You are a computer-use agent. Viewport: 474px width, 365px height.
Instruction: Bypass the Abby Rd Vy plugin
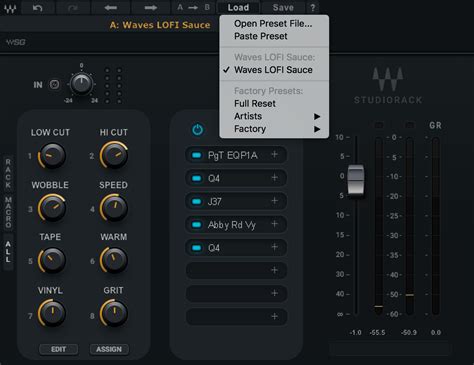[x=197, y=225]
